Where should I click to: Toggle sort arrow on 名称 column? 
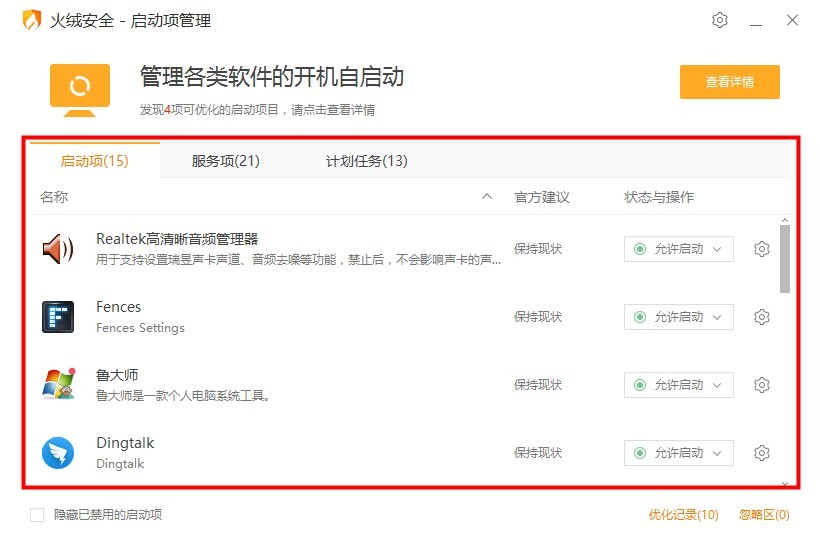click(487, 197)
